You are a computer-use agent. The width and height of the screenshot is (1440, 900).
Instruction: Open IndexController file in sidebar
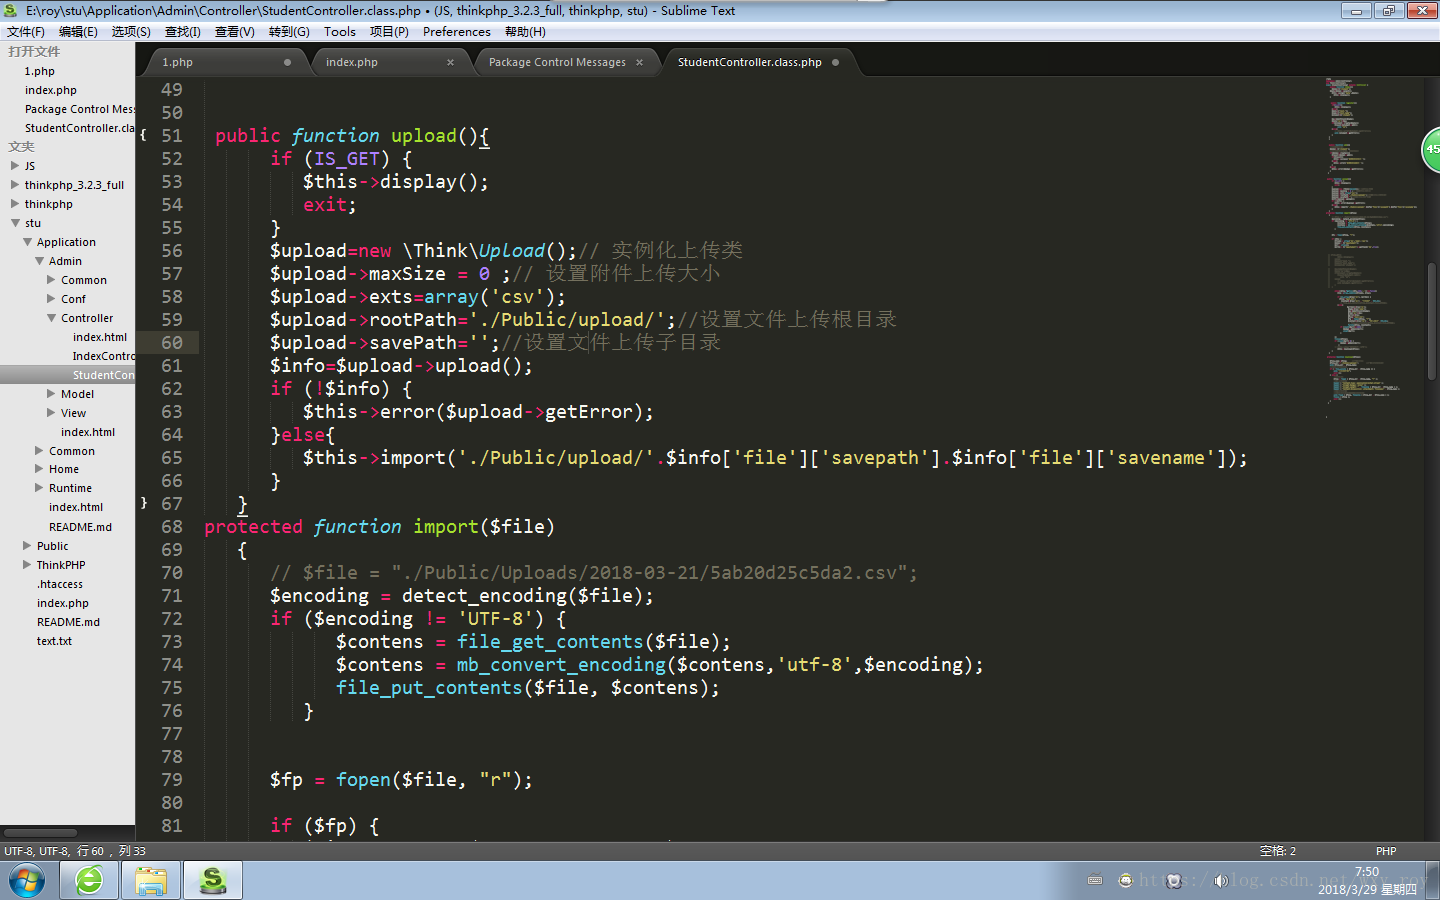click(104, 356)
